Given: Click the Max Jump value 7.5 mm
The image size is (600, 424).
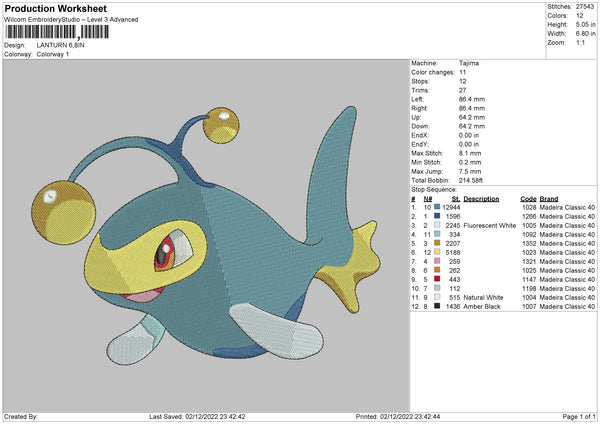Looking at the screenshot, I should 470,171.
